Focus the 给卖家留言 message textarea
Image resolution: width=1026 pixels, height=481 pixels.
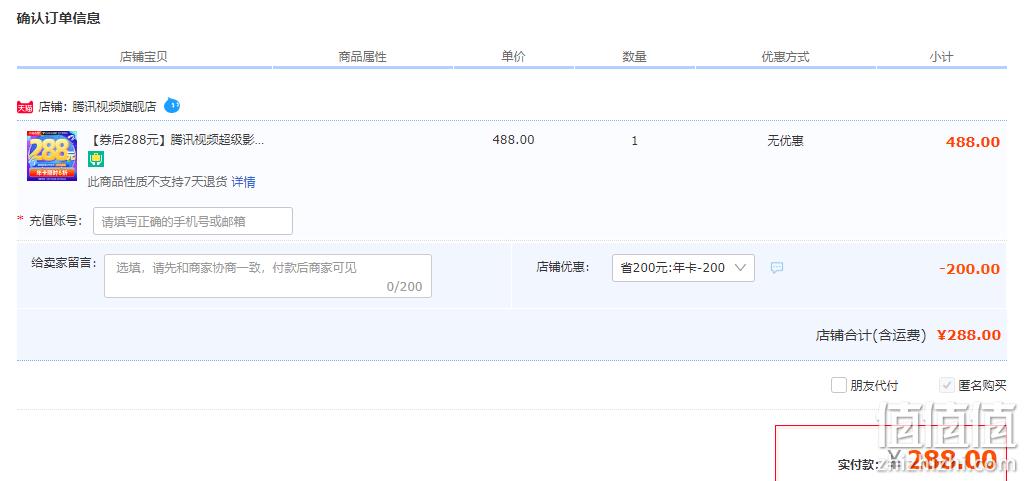(268, 276)
